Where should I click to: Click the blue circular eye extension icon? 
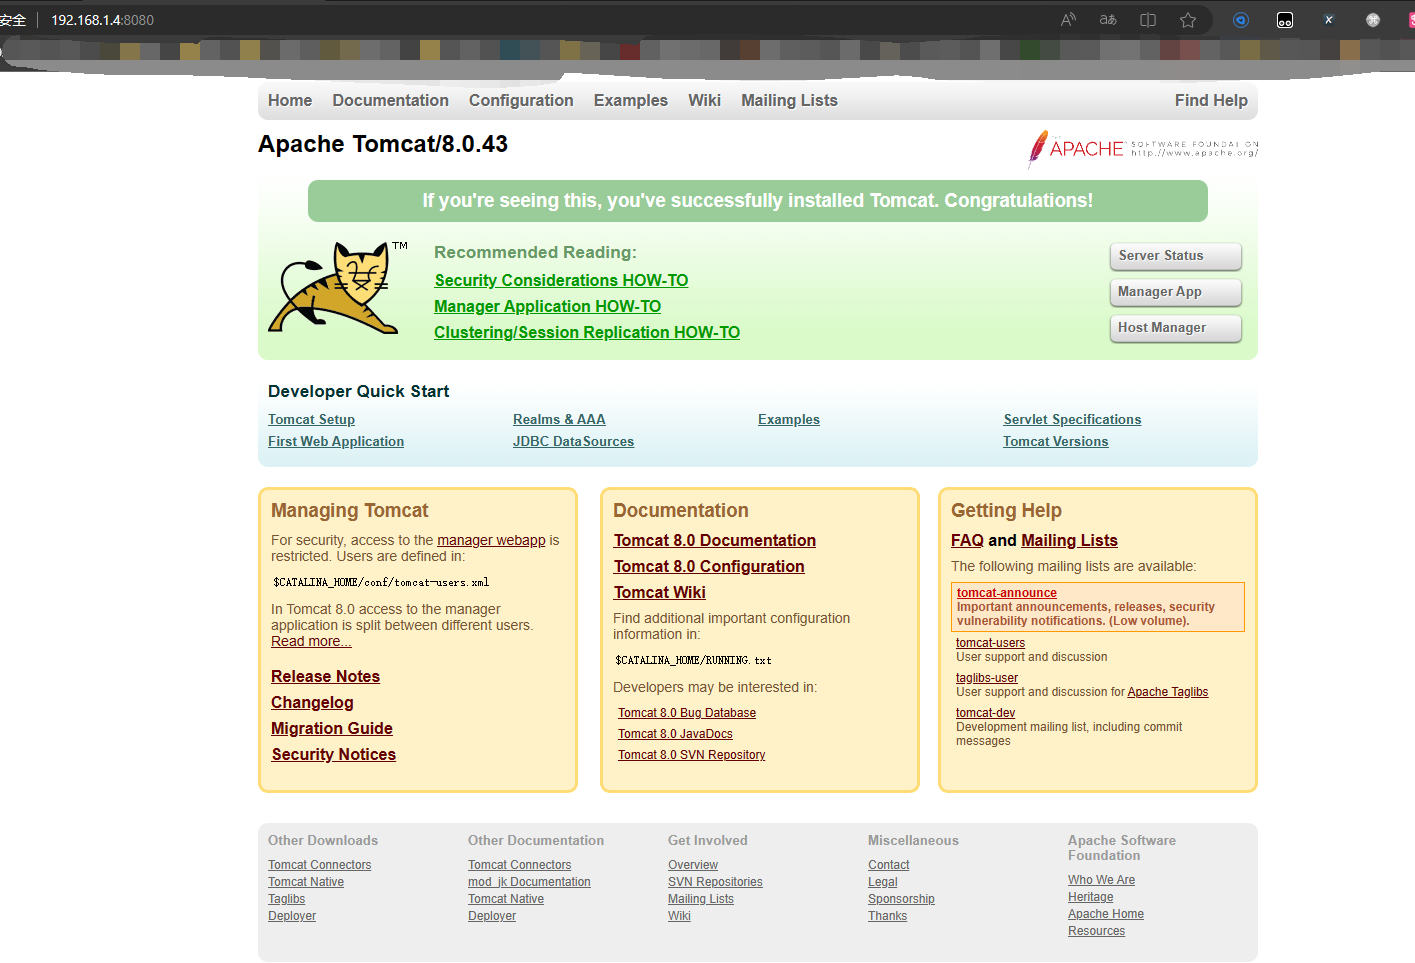pyautogui.click(x=1241, y=20)
